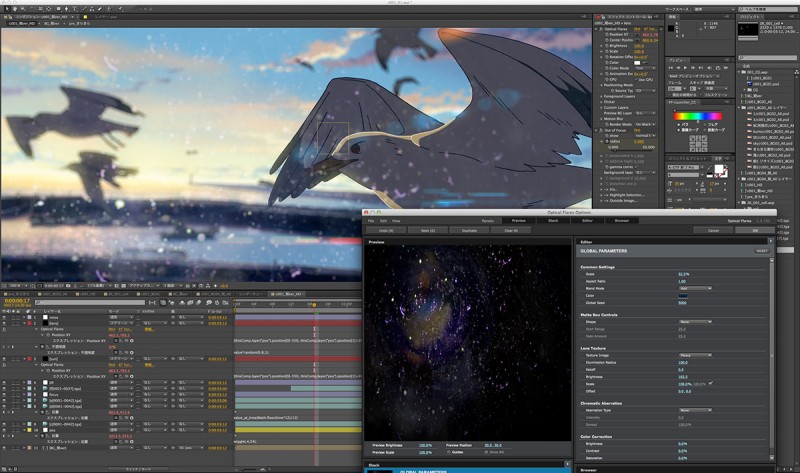
Task: Toggle Stack panel tab in Optical Flares
Action: pyautogui.click(x=553, y=220)
